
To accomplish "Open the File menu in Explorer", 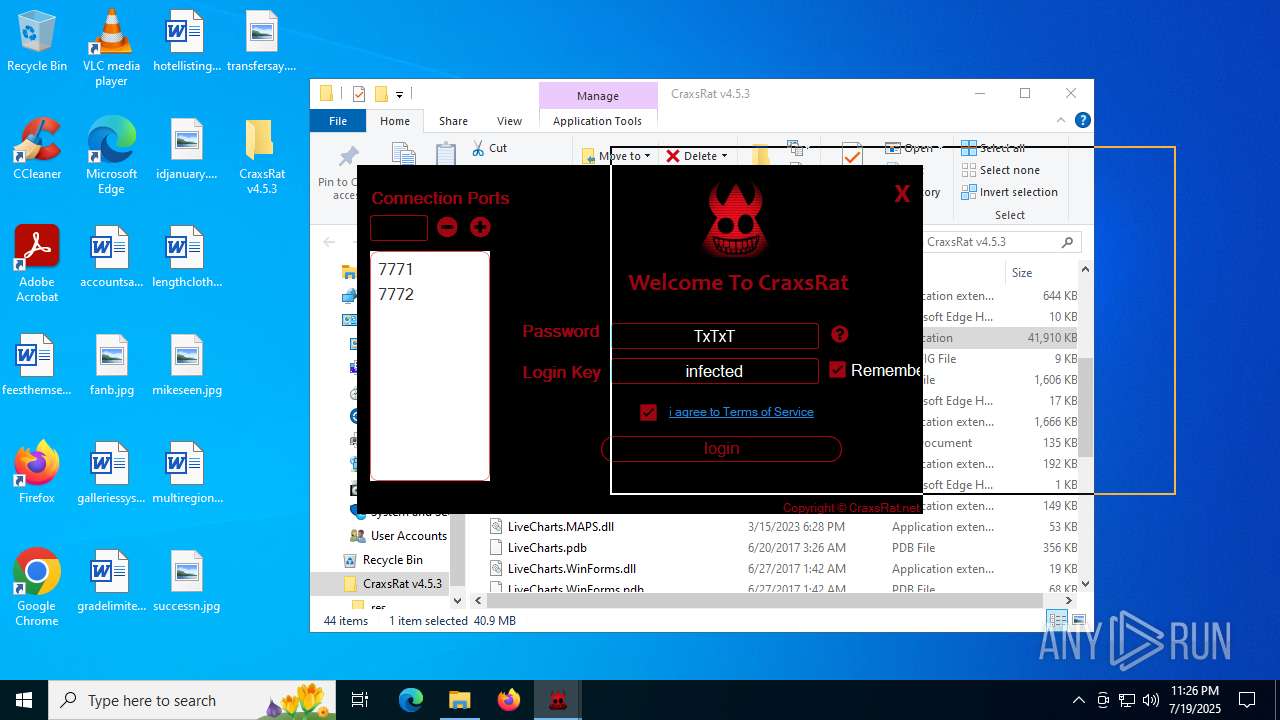I will pyautogui.click(x=338, y=121).
